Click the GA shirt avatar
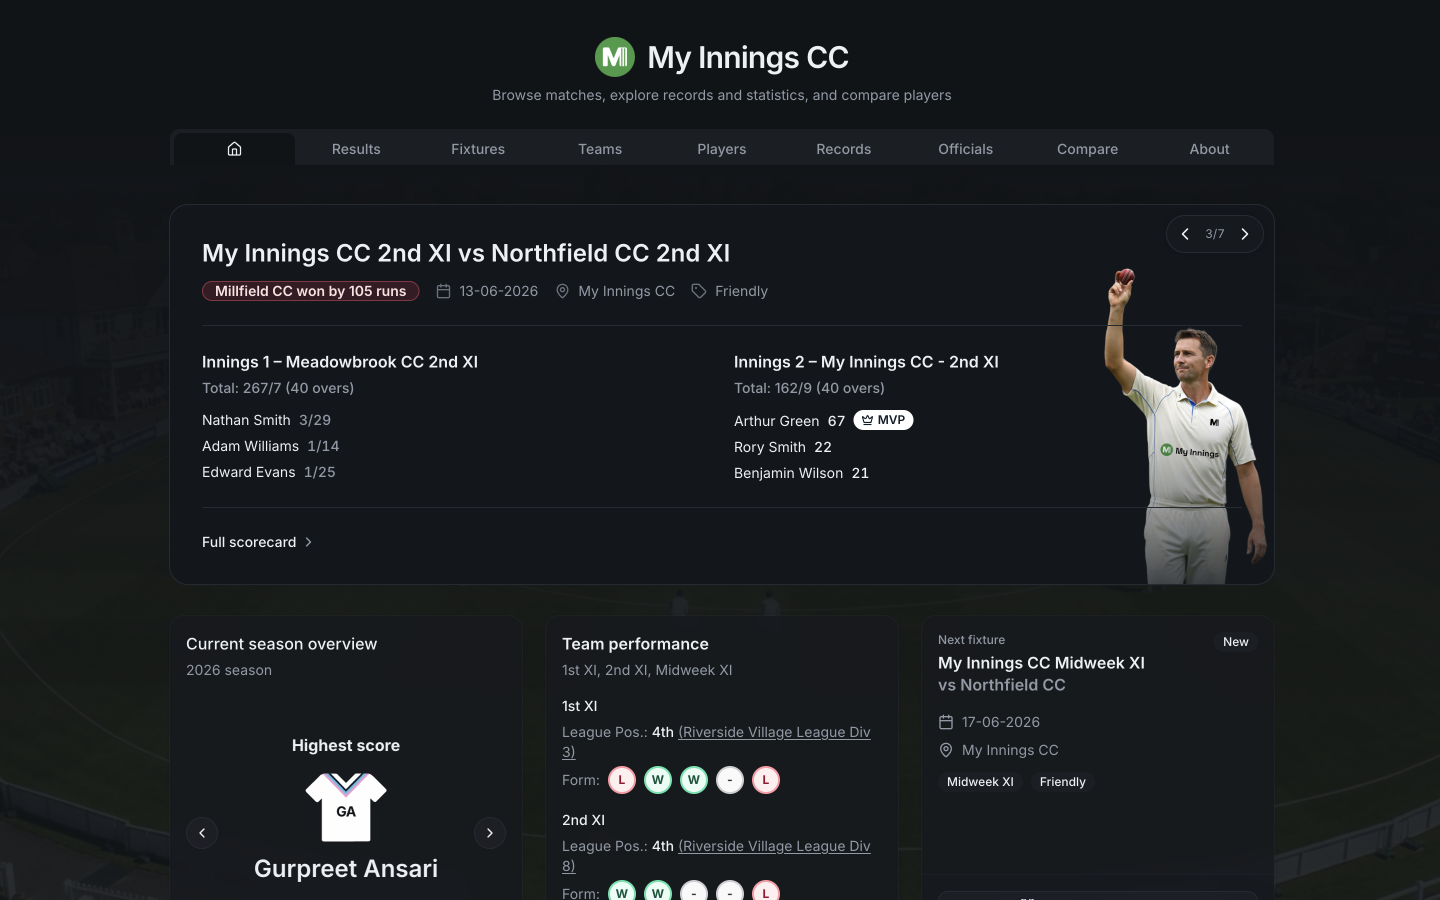The width and height of the screenshot is (1440, 900). (x=346, y=807)
